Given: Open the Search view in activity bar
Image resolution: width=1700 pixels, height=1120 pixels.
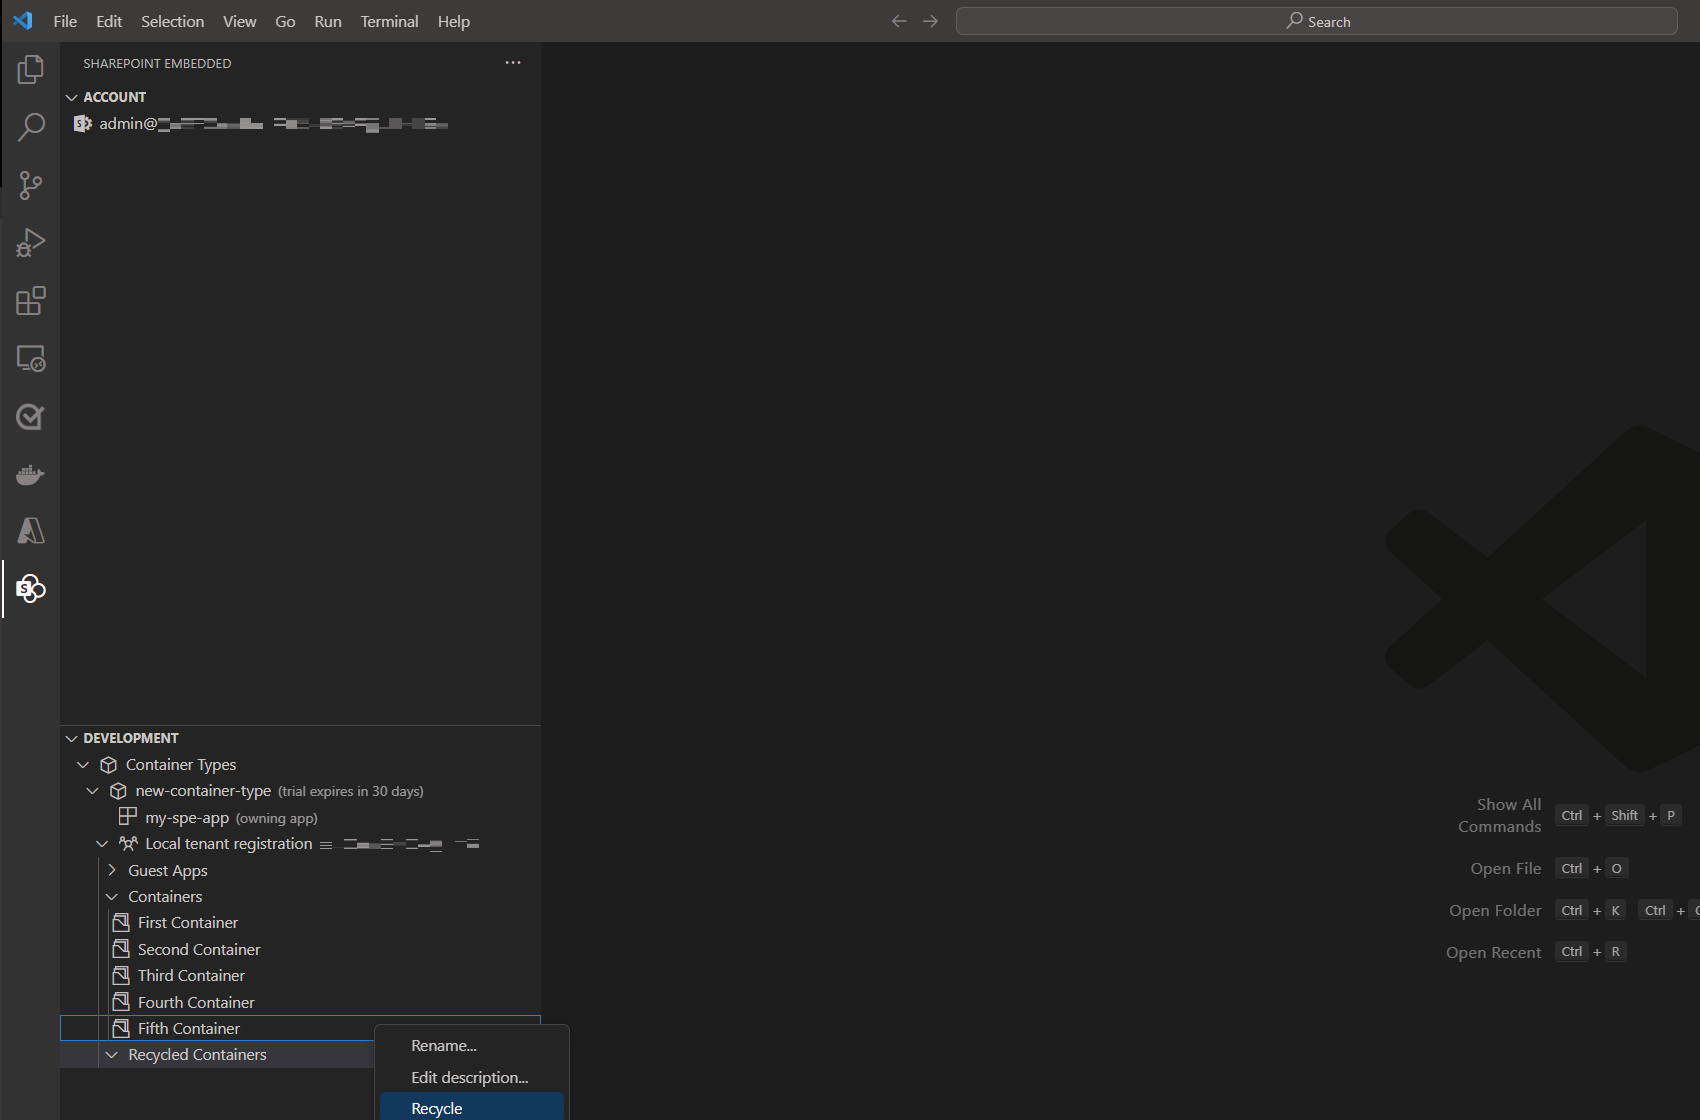Looking at the screenshot, I should point(31,127).
